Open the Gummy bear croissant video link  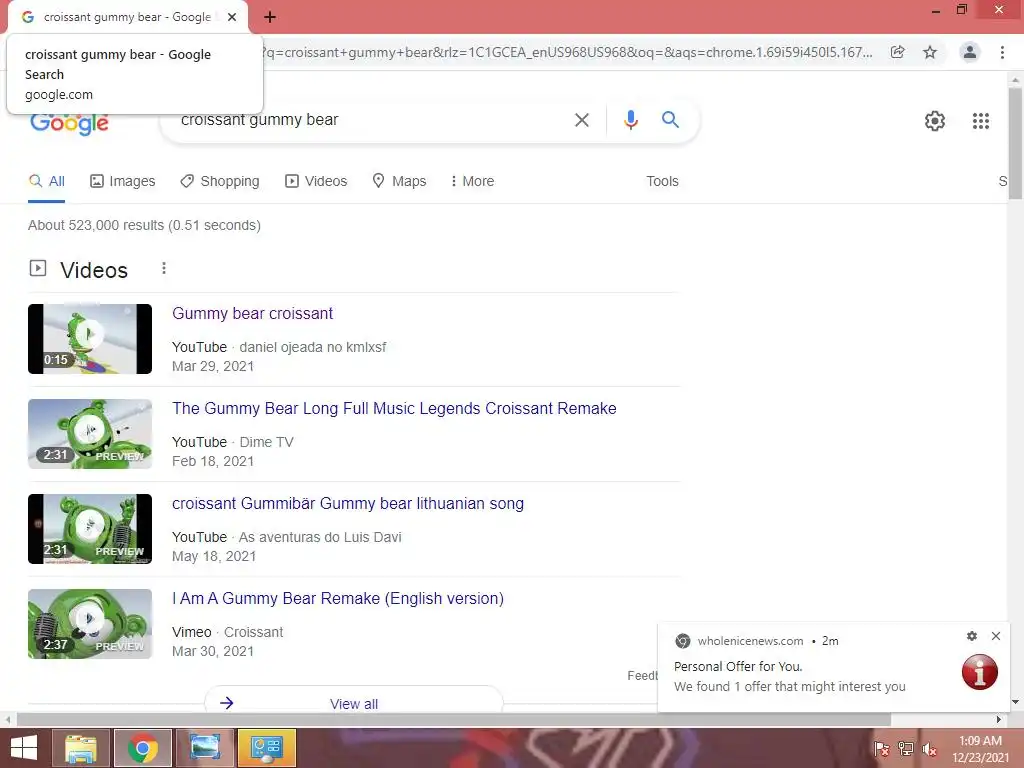click(253, 313)
